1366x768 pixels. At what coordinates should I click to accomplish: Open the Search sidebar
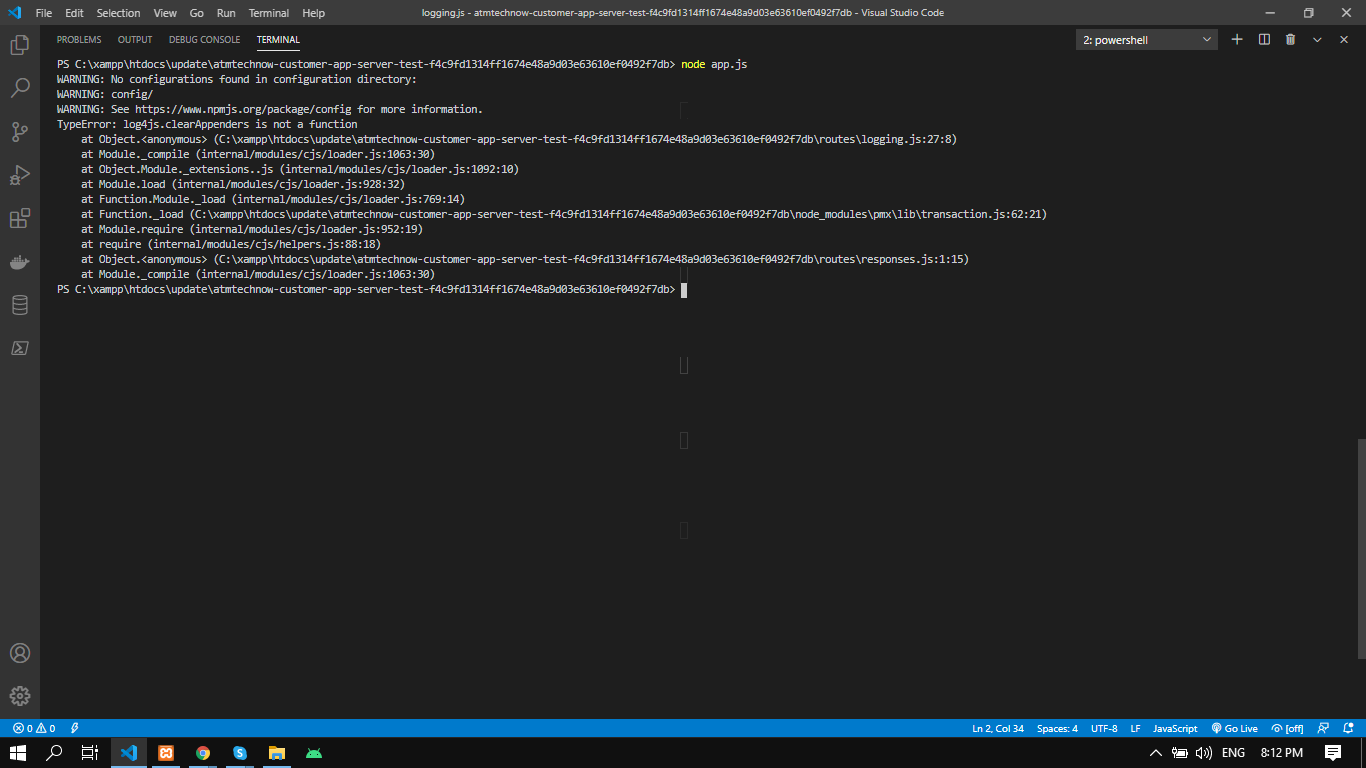point(20,89)
